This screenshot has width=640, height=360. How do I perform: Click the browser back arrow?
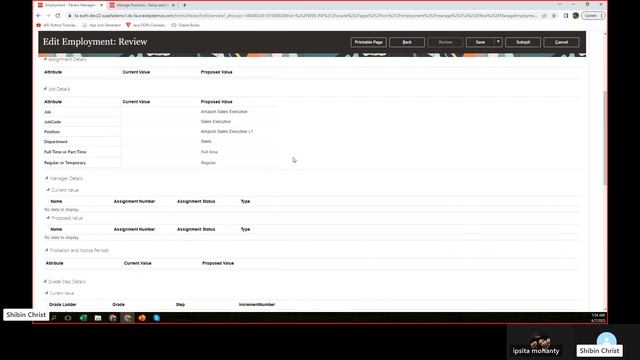39,16
